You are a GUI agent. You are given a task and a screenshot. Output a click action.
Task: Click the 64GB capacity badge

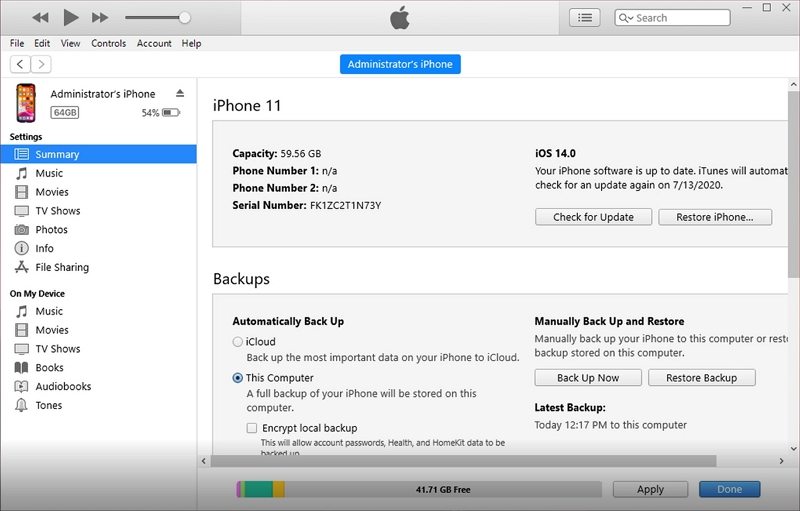[x=65, y=112]
